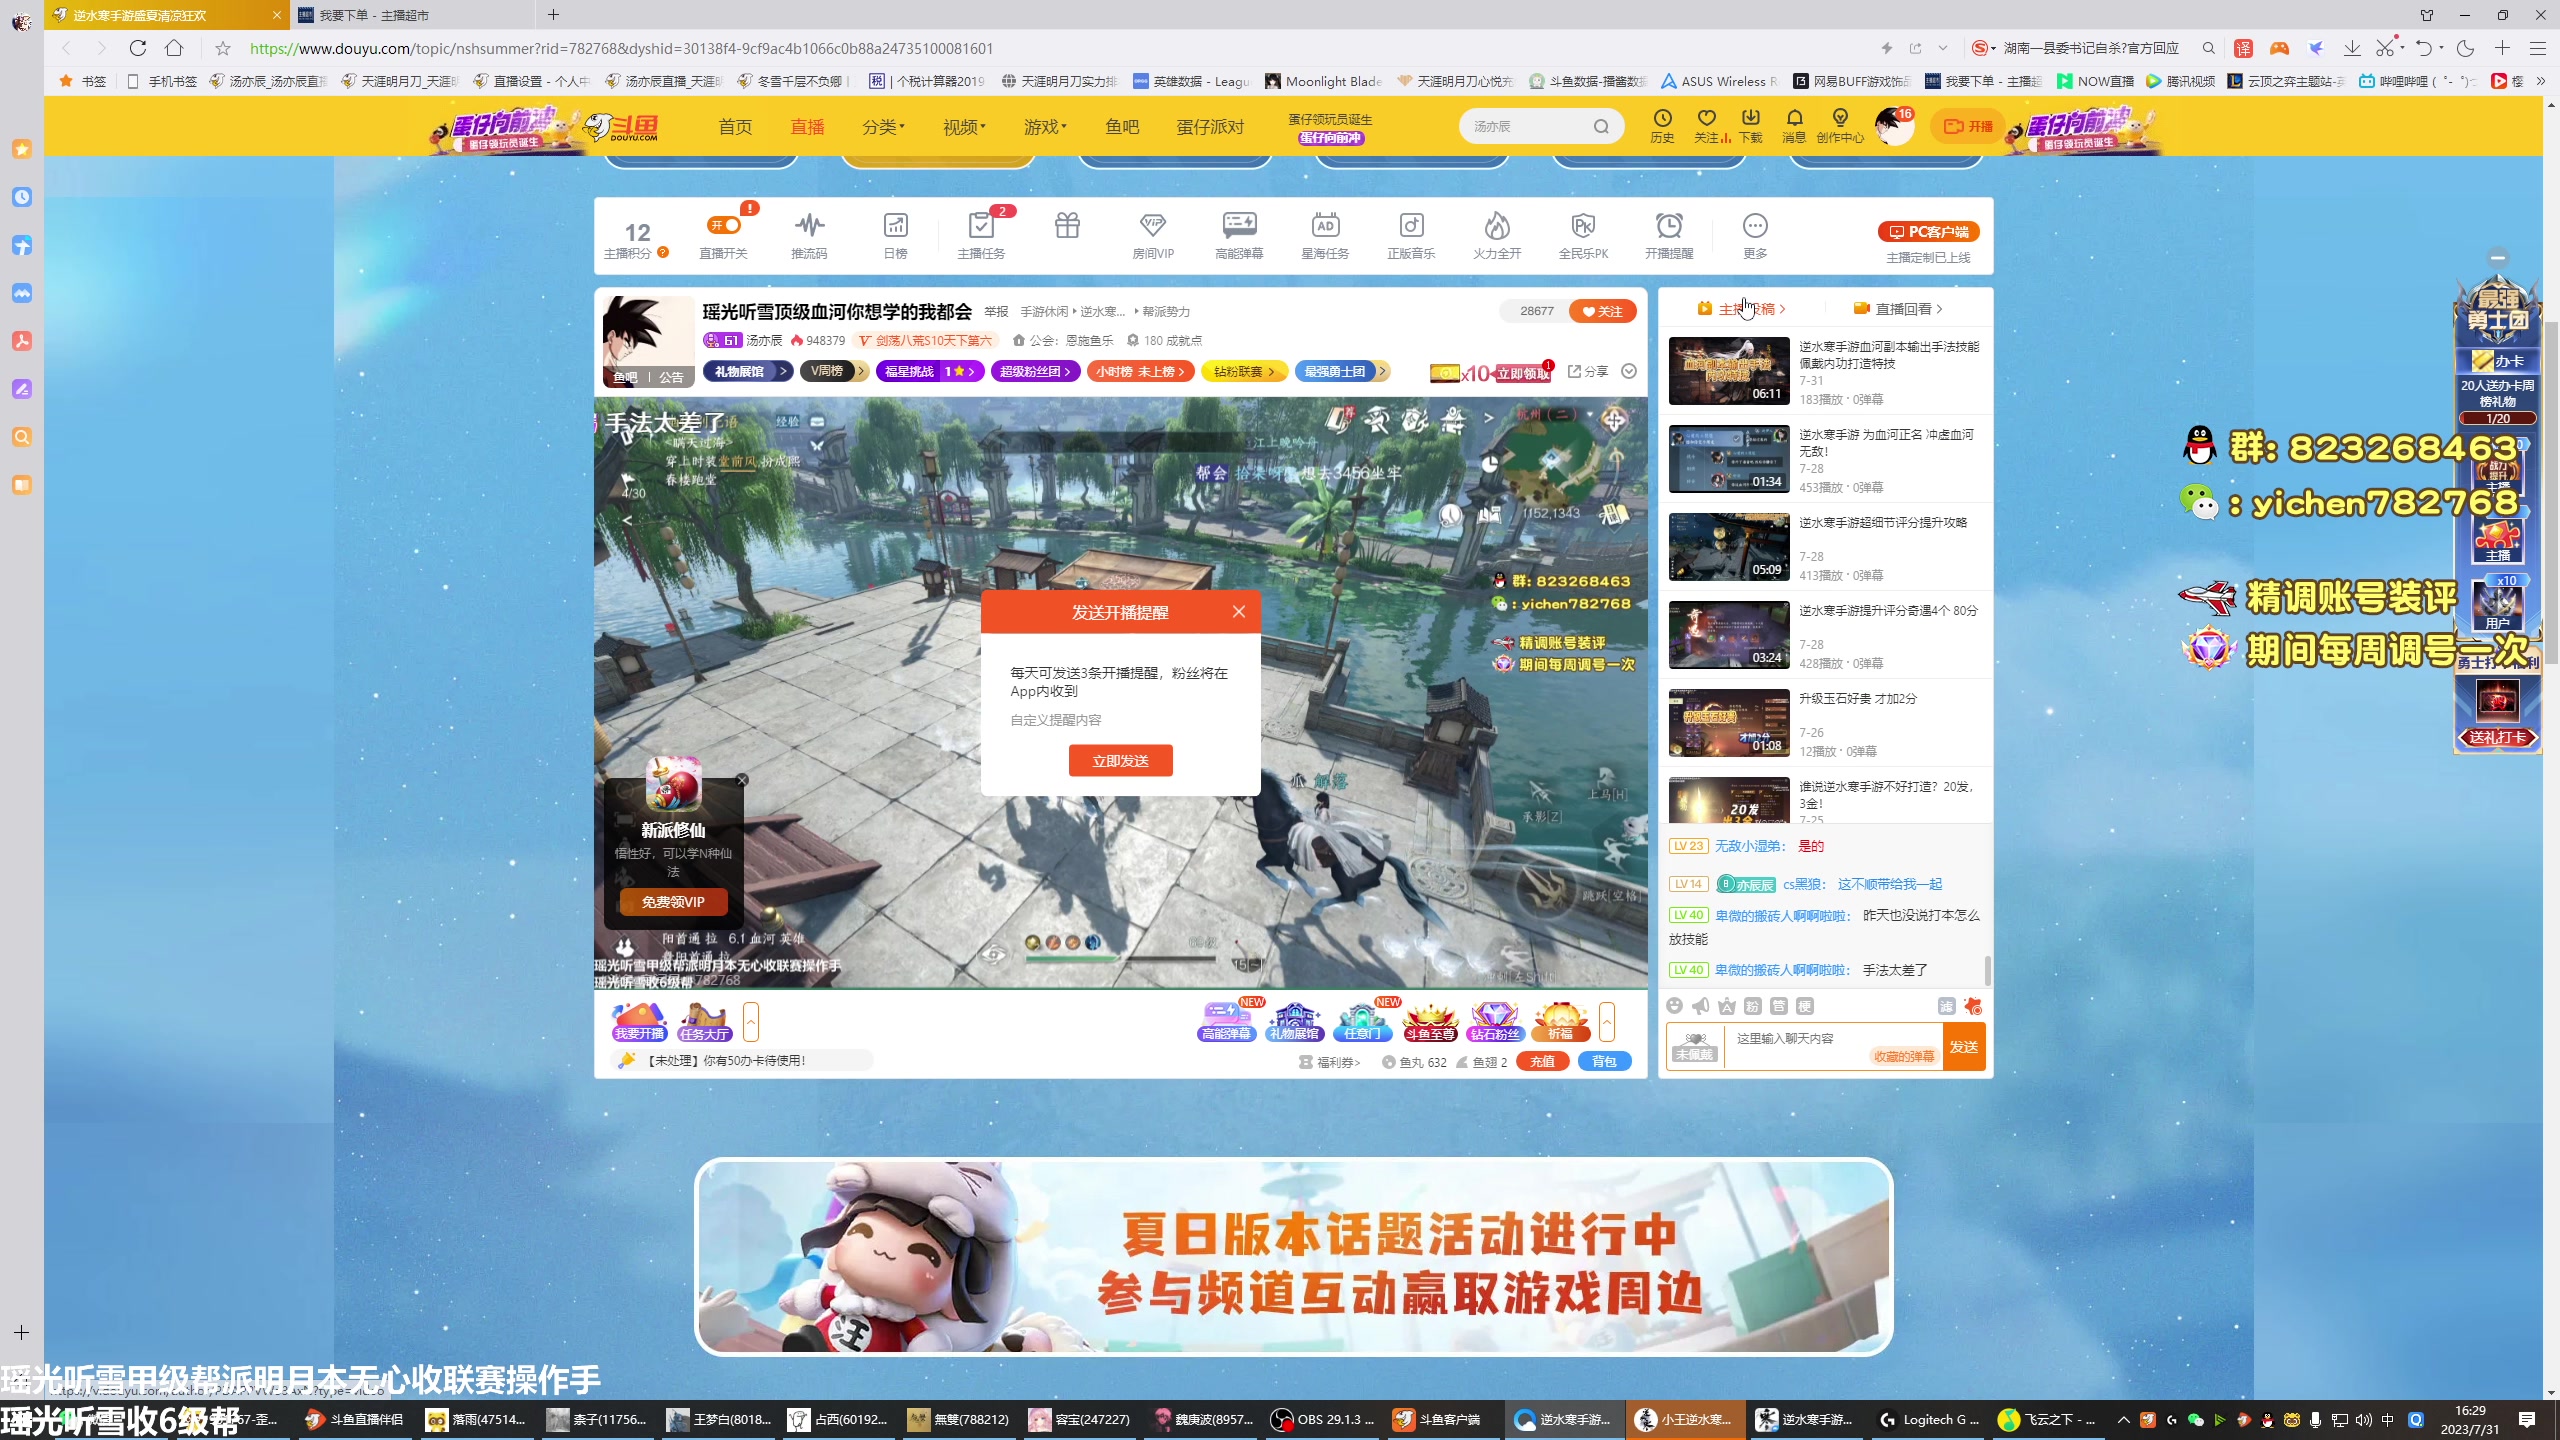2560x1440 pixels.
Task: Expand the circled chevron next to 分享
Action: tap(1629, 371)
